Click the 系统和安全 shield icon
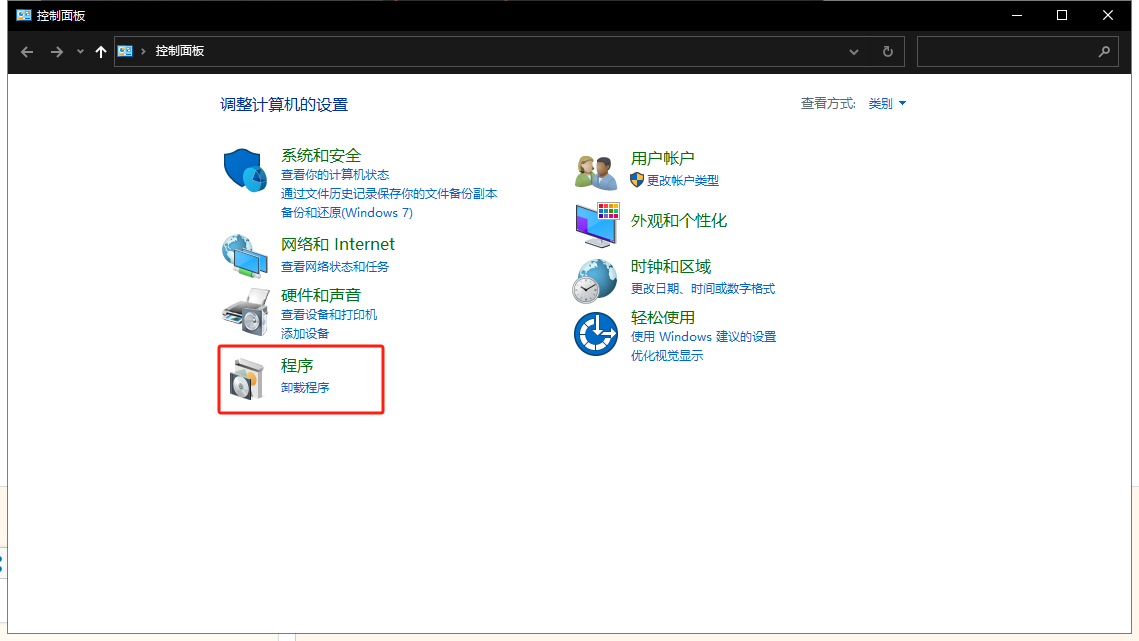 [x=245, y=170]
